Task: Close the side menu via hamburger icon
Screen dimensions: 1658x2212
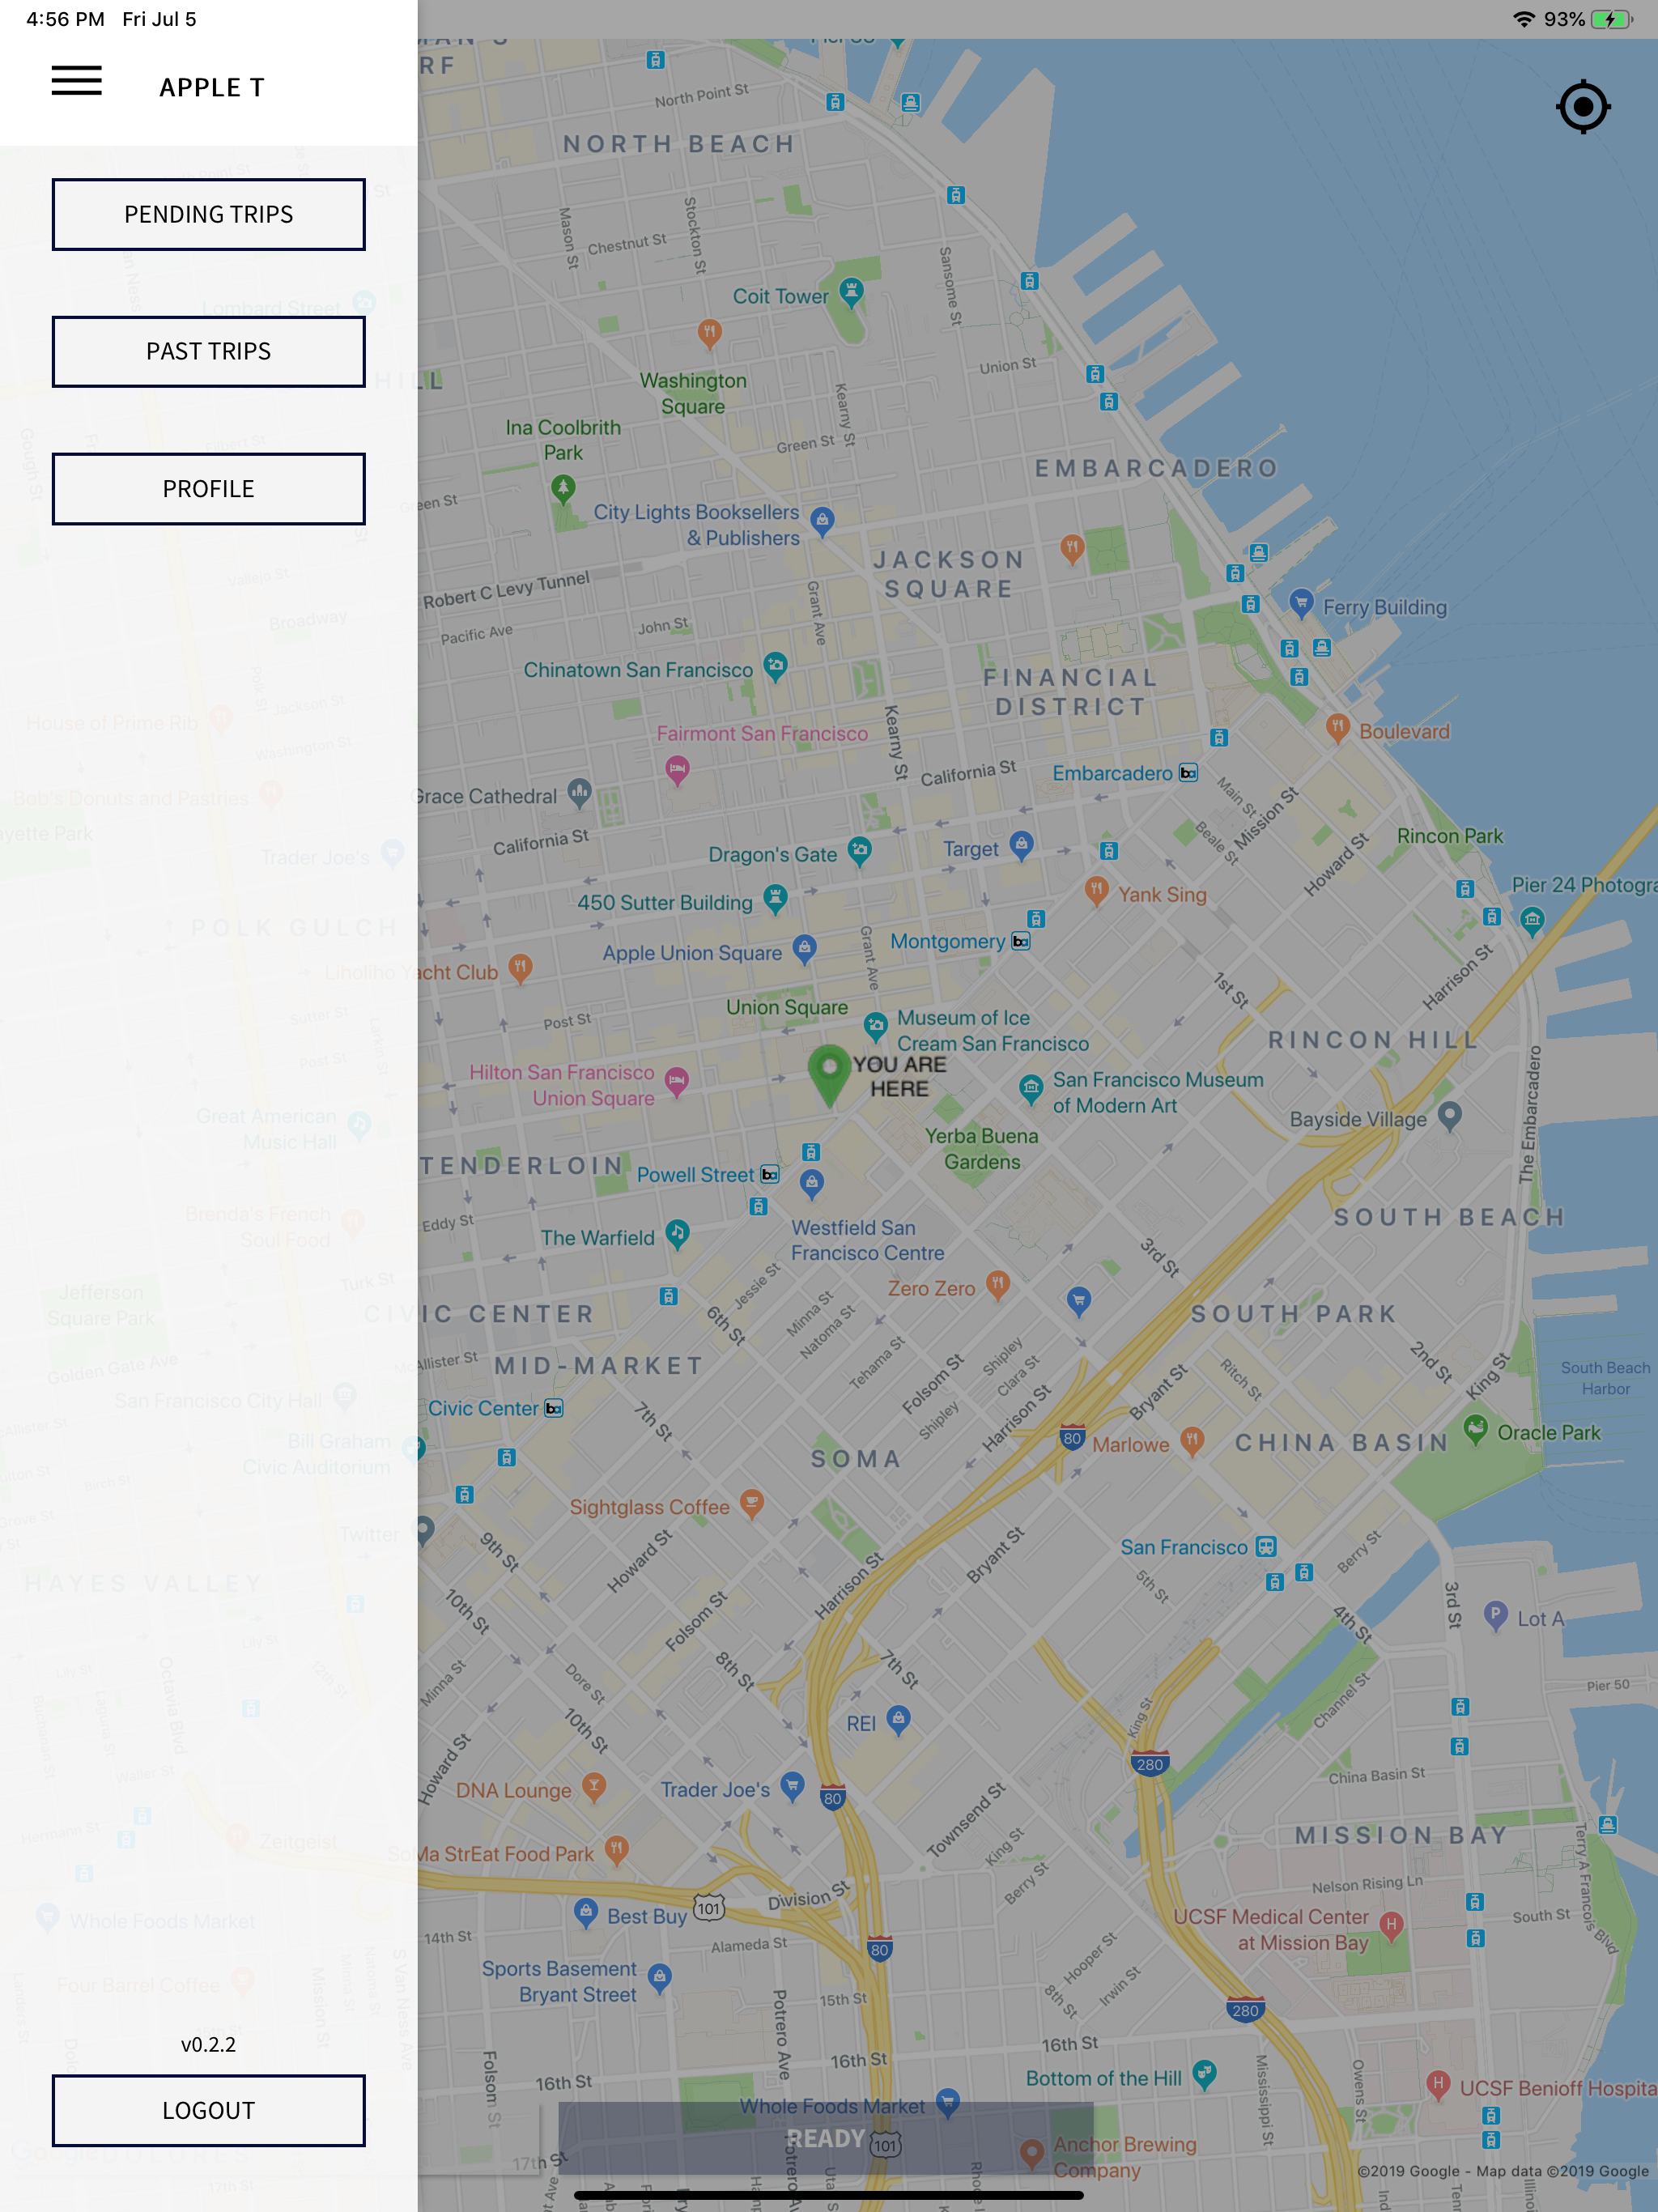Action: click(x=77, y=81)
